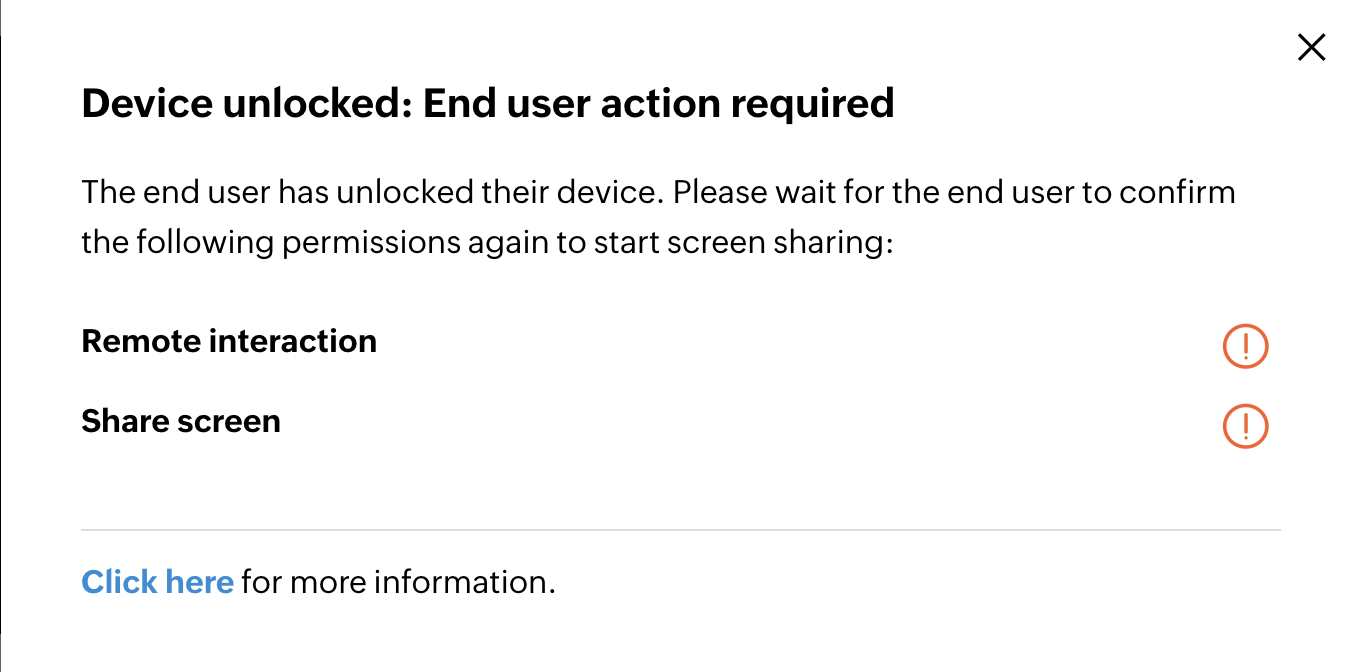
Task: Click "End user action required" in the heading
Action: [x=658, y=103]
